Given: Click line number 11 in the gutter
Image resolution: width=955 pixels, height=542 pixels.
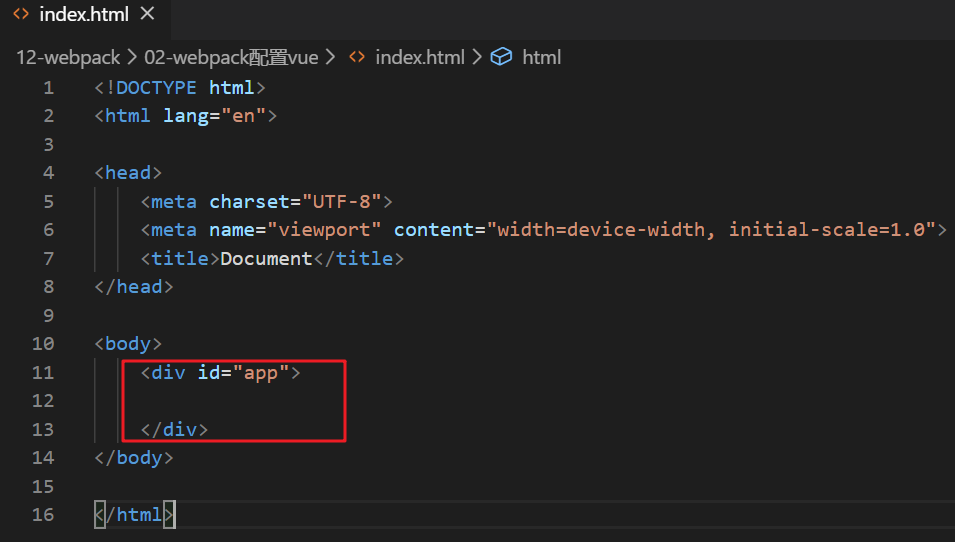Looking at the screenshot, I should pos(43,373).
